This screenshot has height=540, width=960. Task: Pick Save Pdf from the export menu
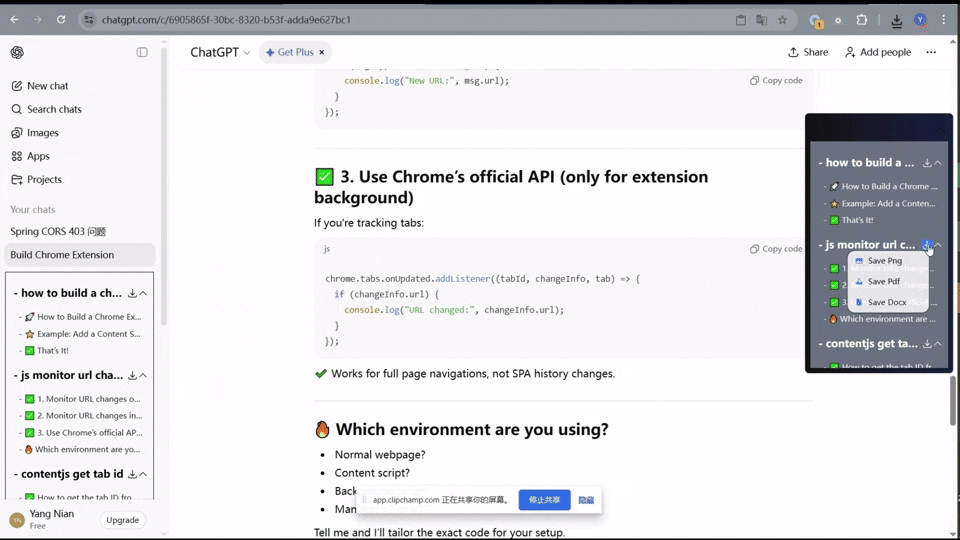click(884, 282)
